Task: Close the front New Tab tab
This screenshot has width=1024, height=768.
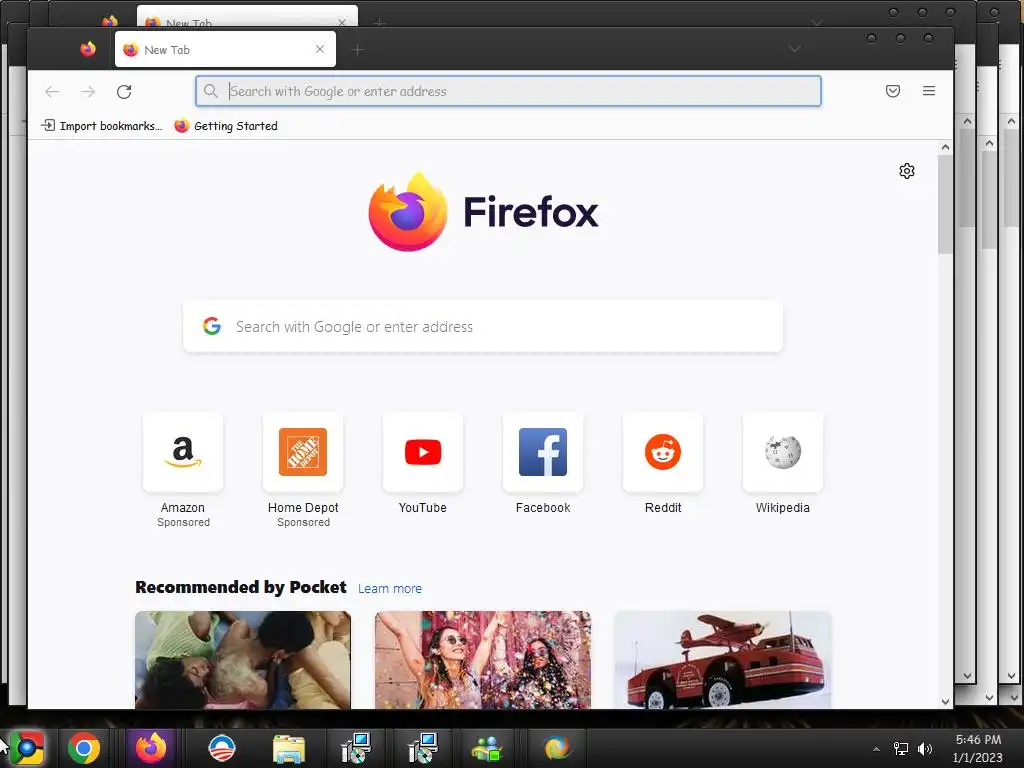Action: pos(319,49)
